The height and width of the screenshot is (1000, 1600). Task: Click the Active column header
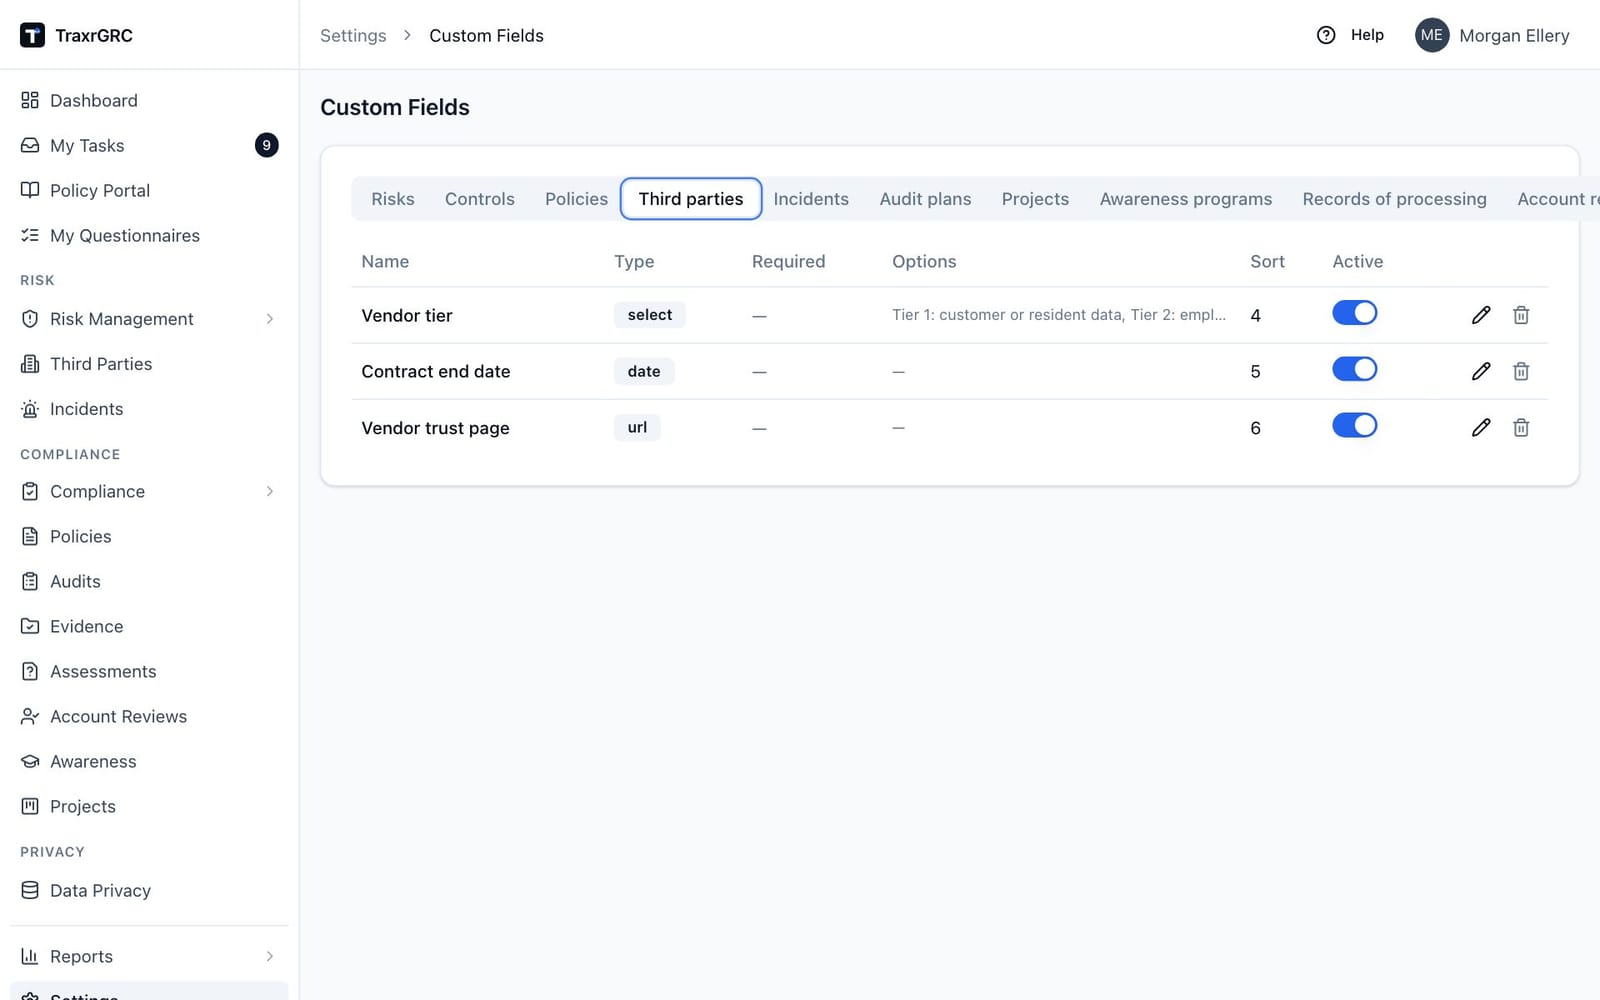[x=1358, y=261]
